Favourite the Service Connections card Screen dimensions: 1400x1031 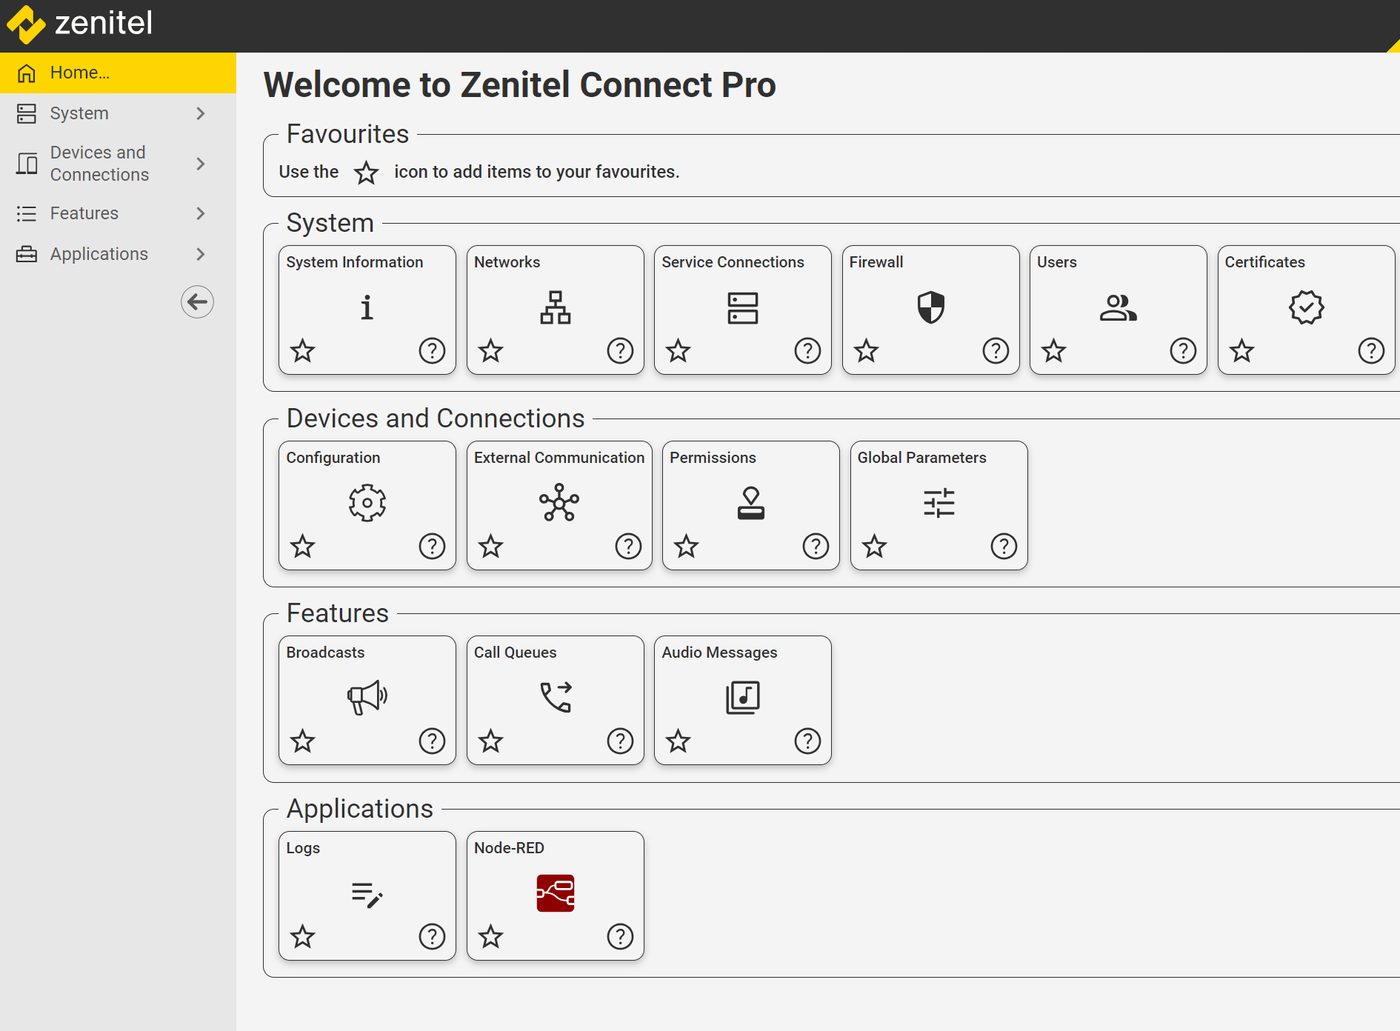678,351
